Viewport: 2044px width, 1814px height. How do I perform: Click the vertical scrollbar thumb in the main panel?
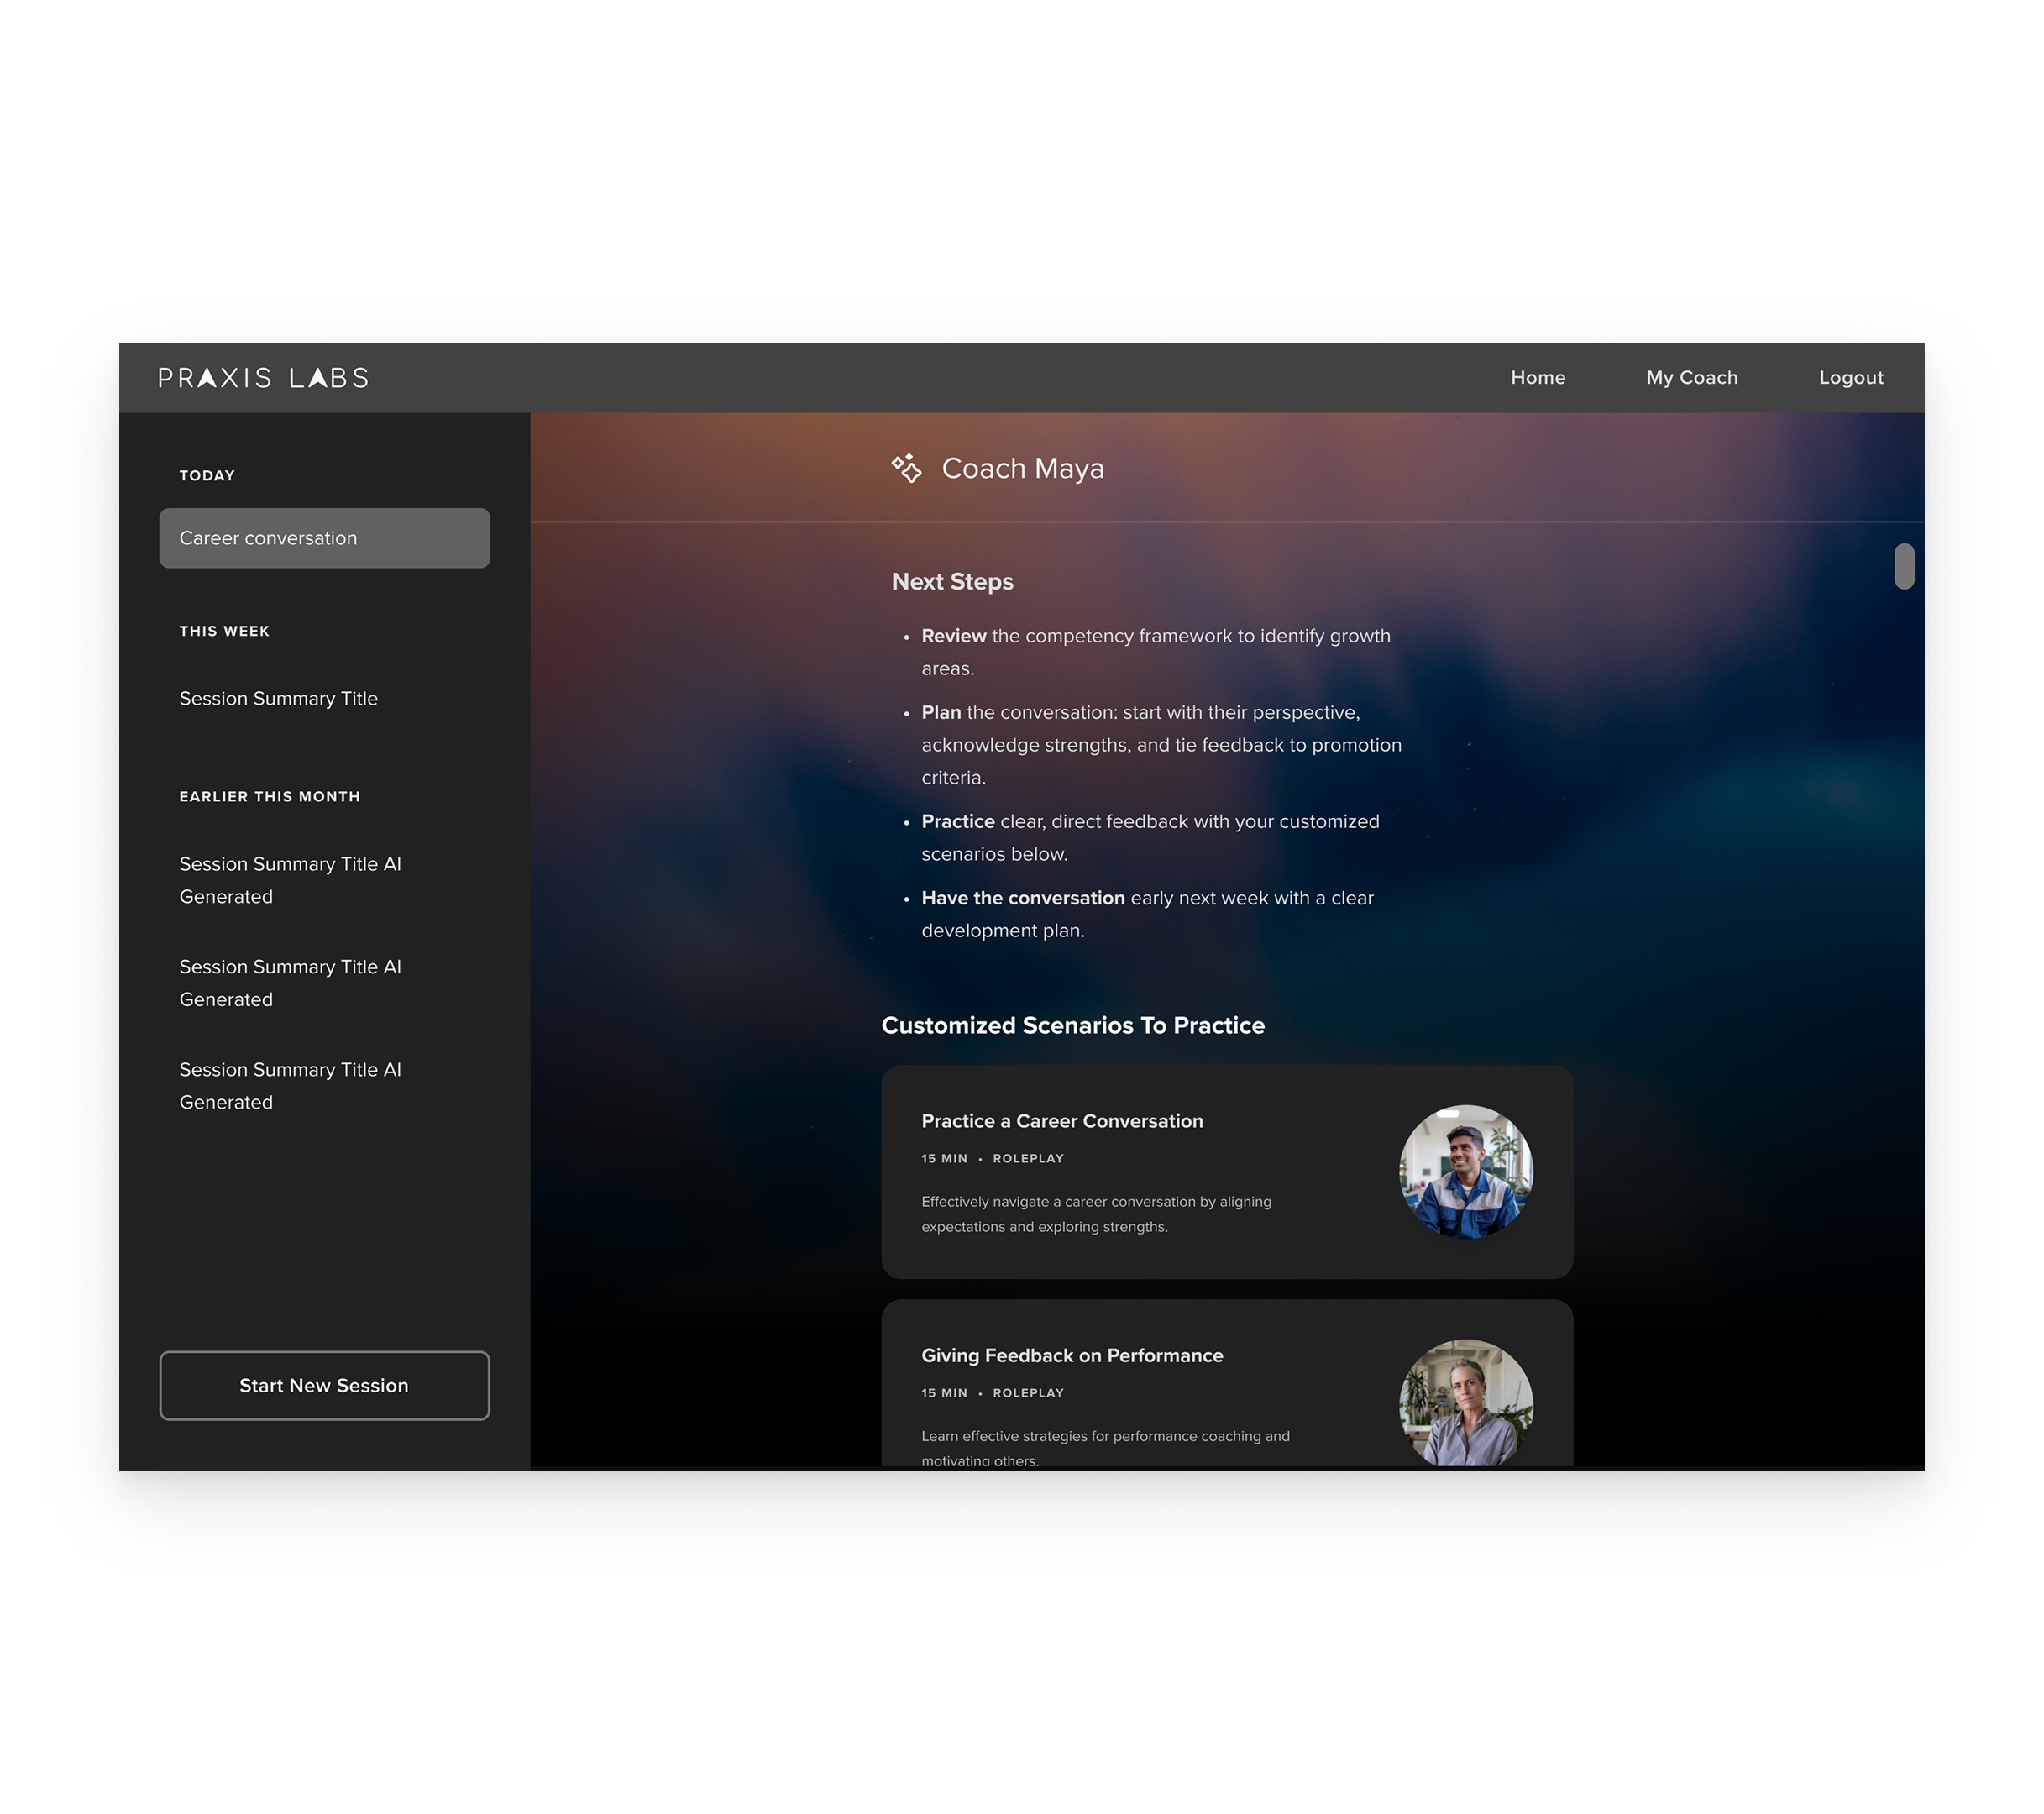coord(1903,567)
